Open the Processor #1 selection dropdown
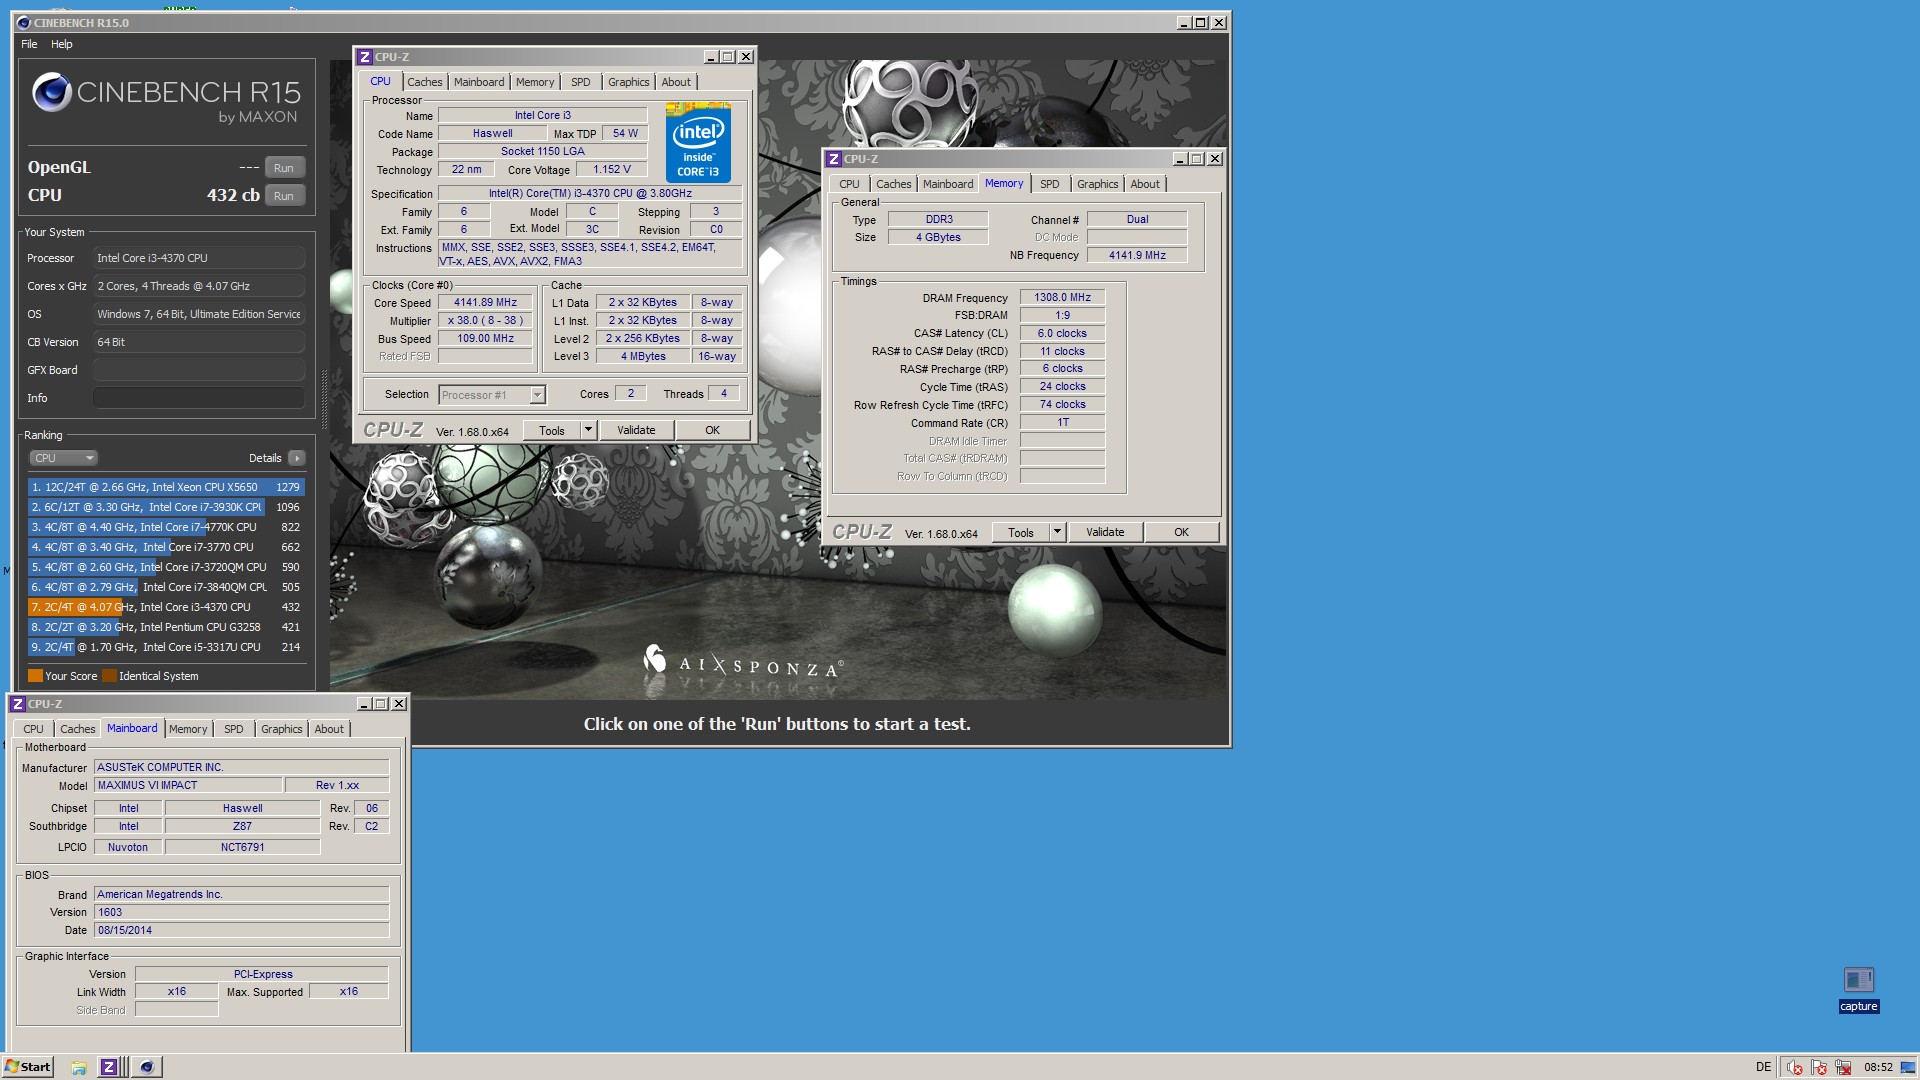1920x1080 pixels. coord(492,395)
